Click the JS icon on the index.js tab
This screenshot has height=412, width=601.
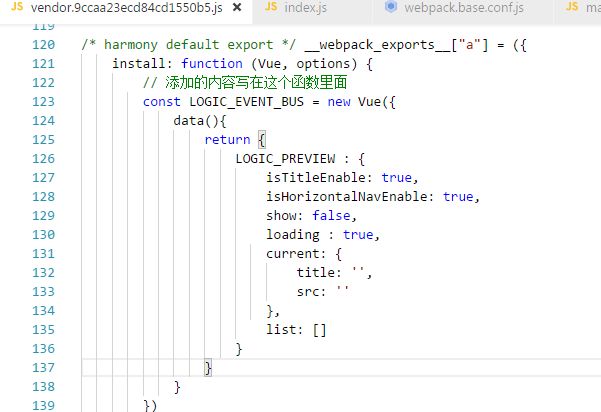271,7
